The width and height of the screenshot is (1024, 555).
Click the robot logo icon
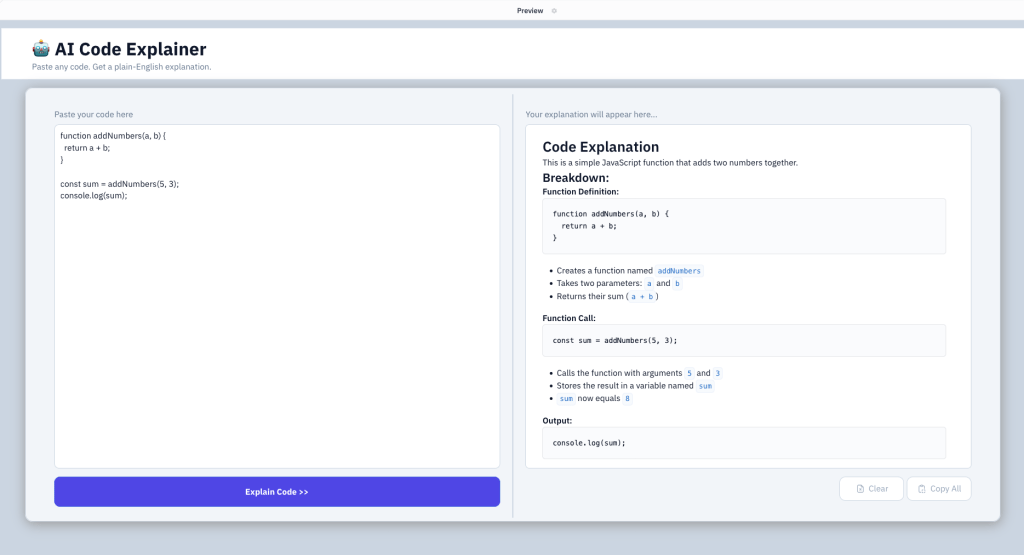pyautogui.click(x=41, y=48)
